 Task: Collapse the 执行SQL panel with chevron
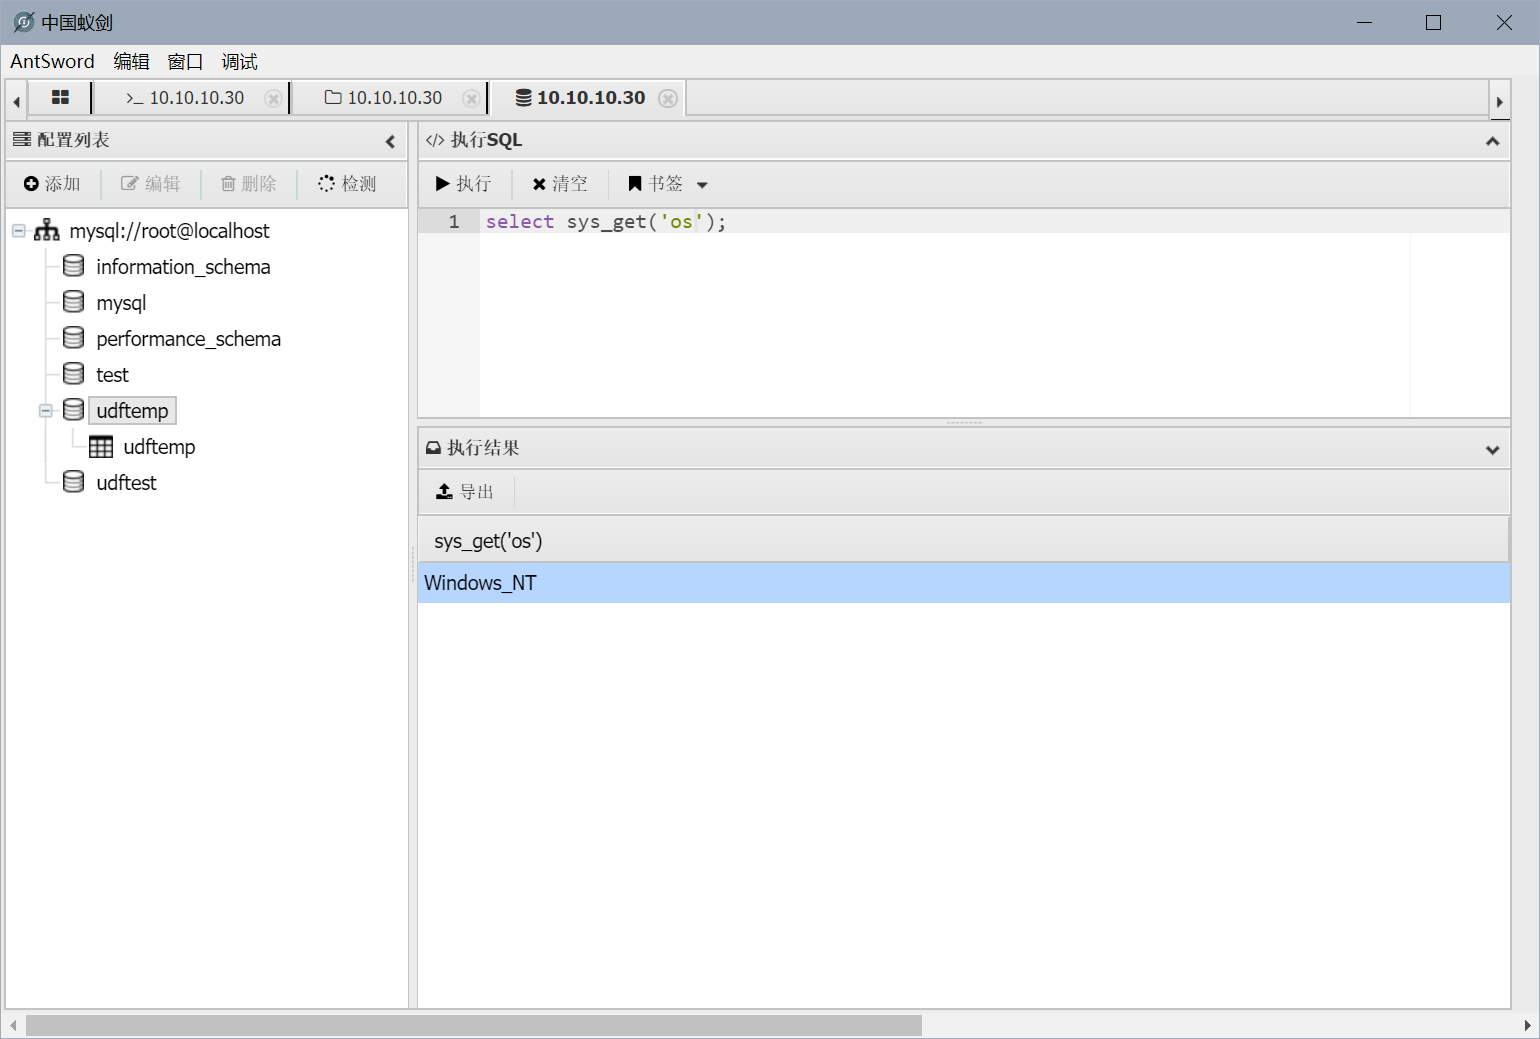click(x=1492, y=141)
